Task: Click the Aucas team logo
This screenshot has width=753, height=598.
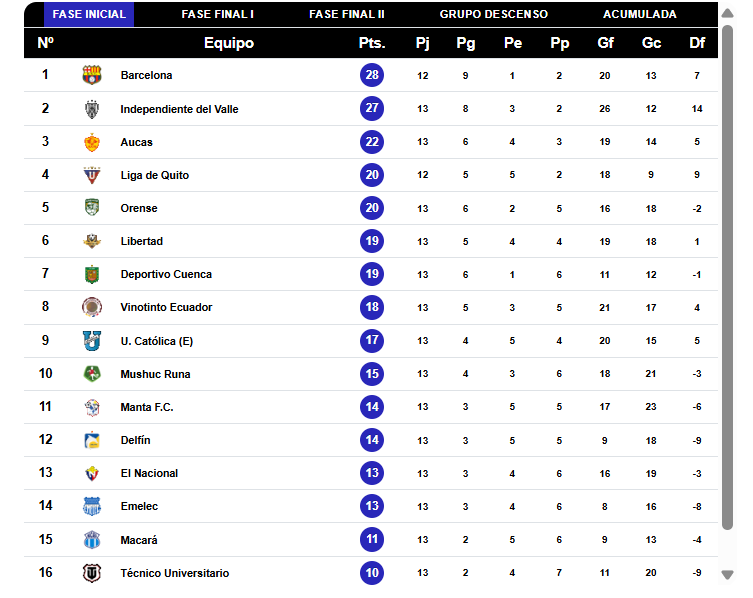Action: point(92,142)
